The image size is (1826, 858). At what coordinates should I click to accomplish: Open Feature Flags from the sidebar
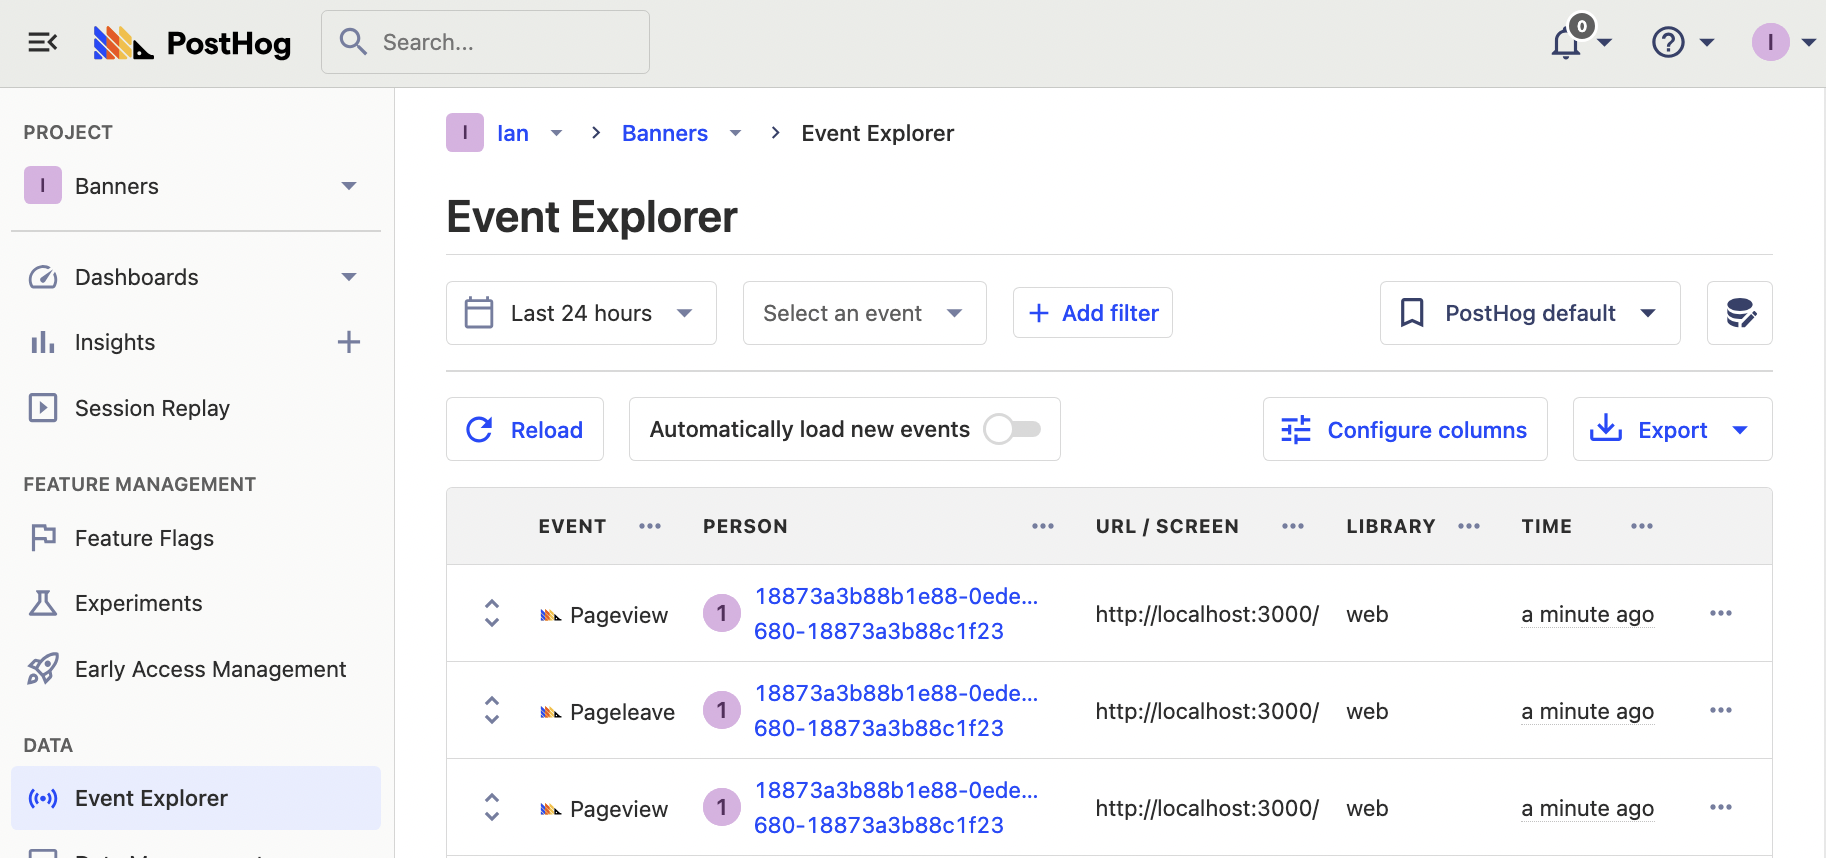(x=144, y=538)
